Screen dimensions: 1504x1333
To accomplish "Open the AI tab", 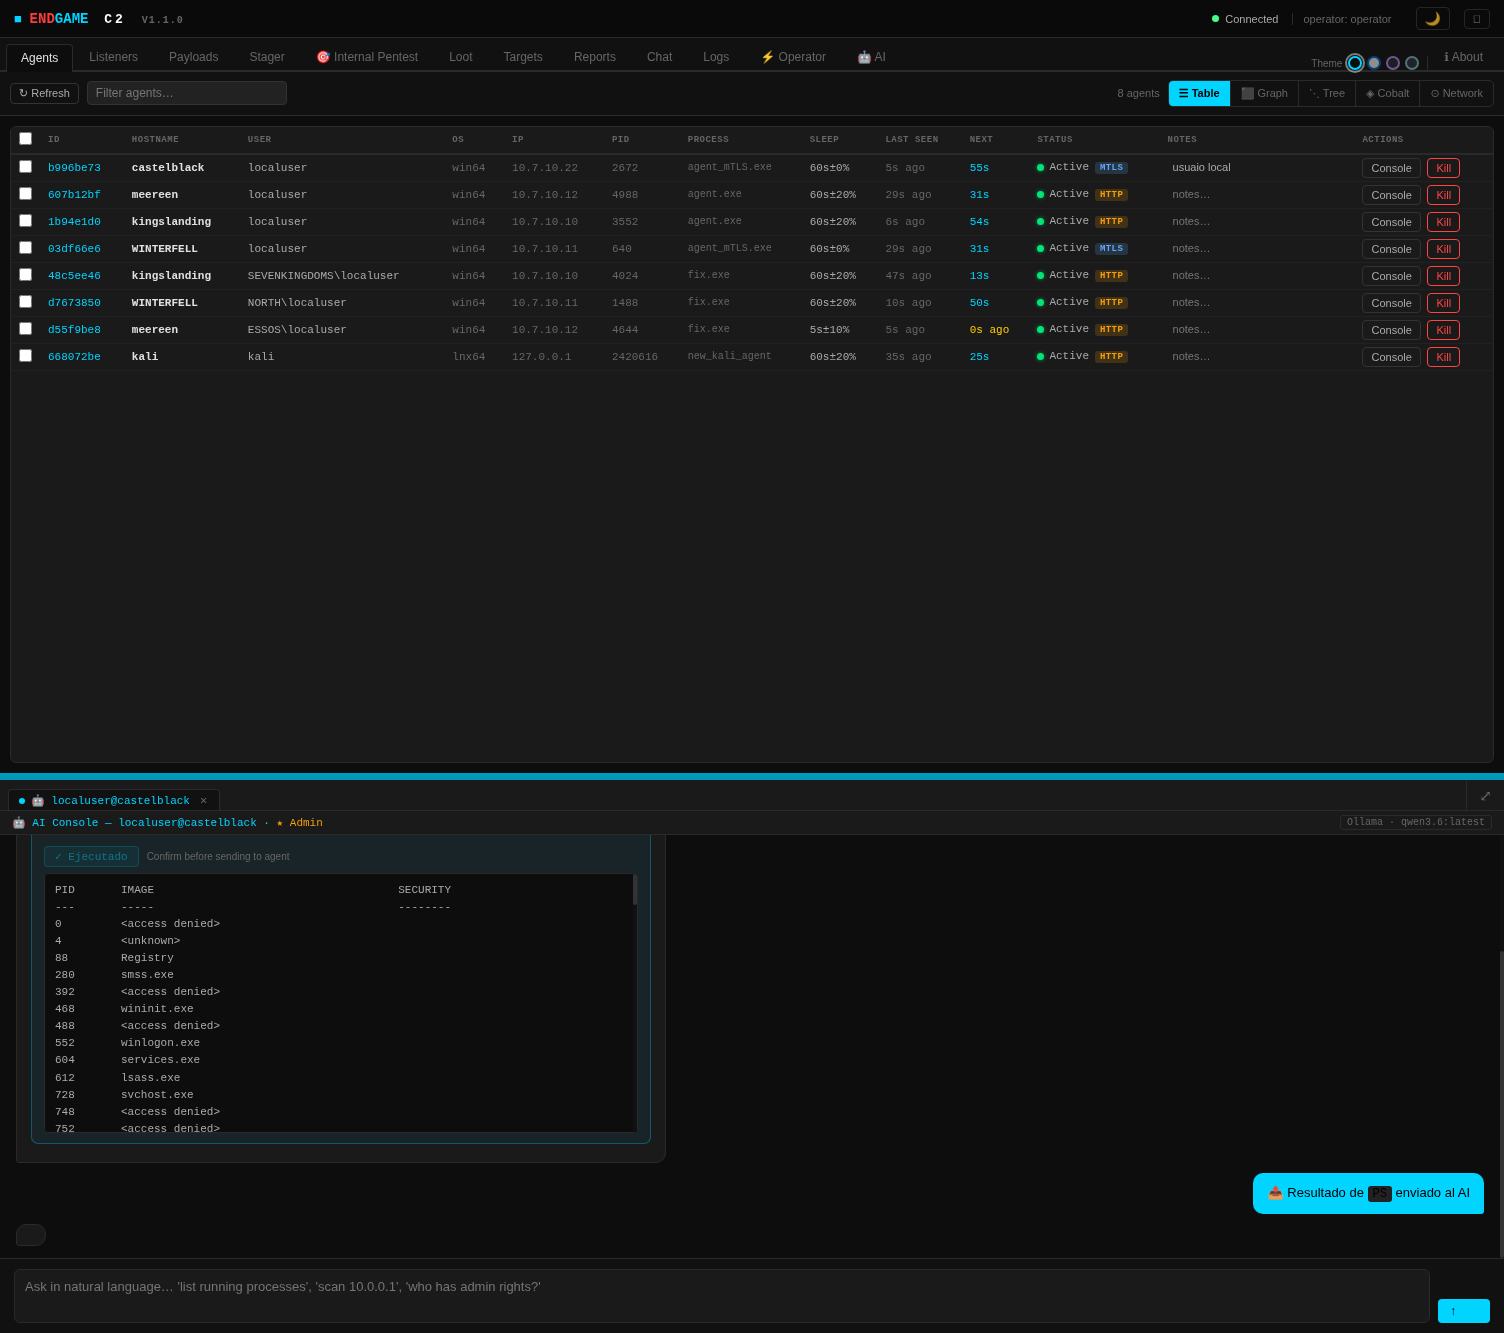I will click(871, 57).
